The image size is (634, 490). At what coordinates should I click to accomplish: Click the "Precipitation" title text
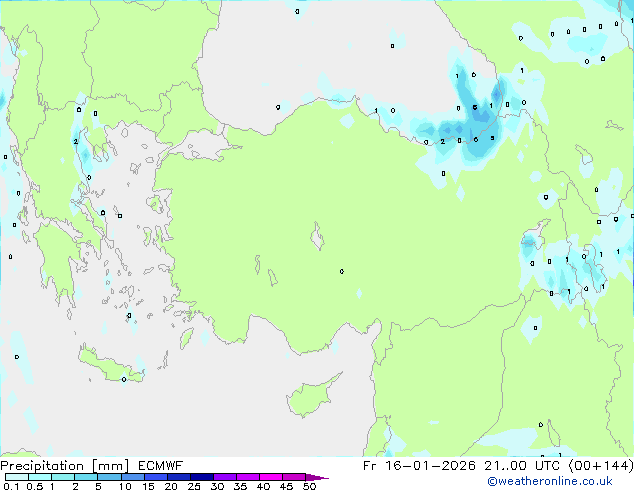tap(42, 466)
